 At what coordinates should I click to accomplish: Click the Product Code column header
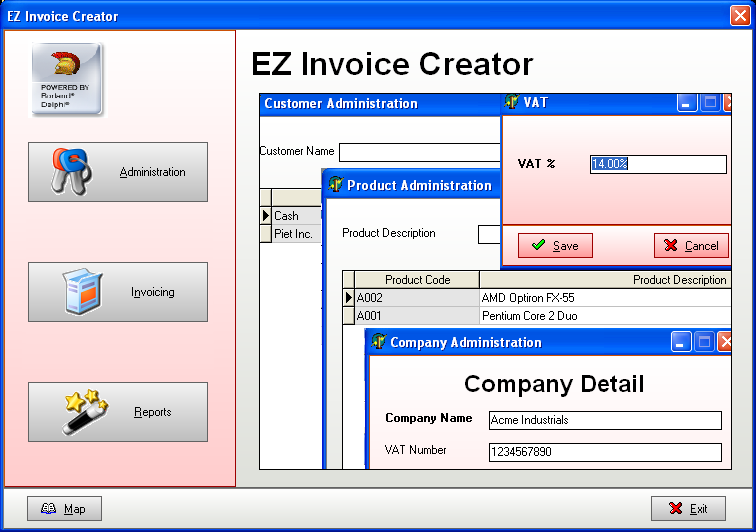coord(417,280)
